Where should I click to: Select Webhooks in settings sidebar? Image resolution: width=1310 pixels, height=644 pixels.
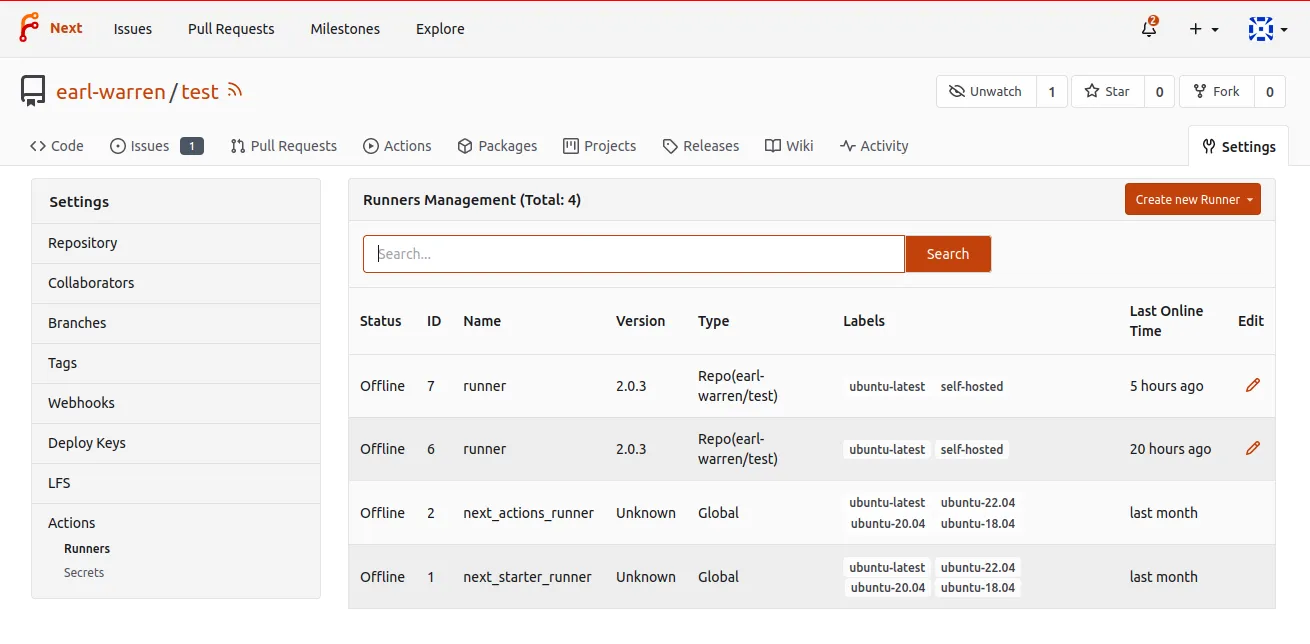[81, 403]
